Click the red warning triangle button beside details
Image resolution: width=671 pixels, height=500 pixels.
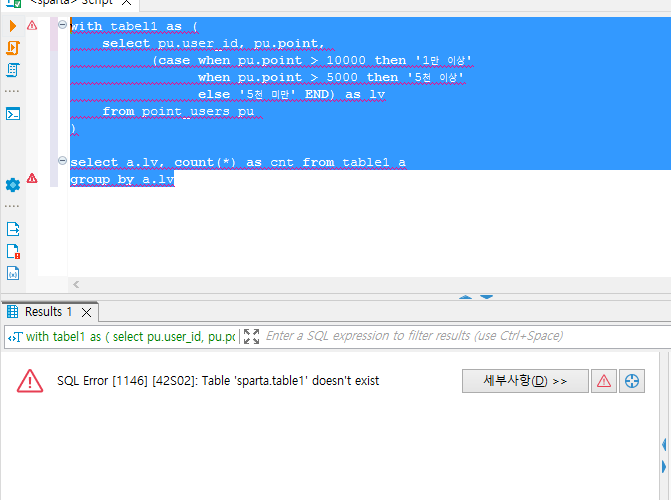click(x=603, y=381)
